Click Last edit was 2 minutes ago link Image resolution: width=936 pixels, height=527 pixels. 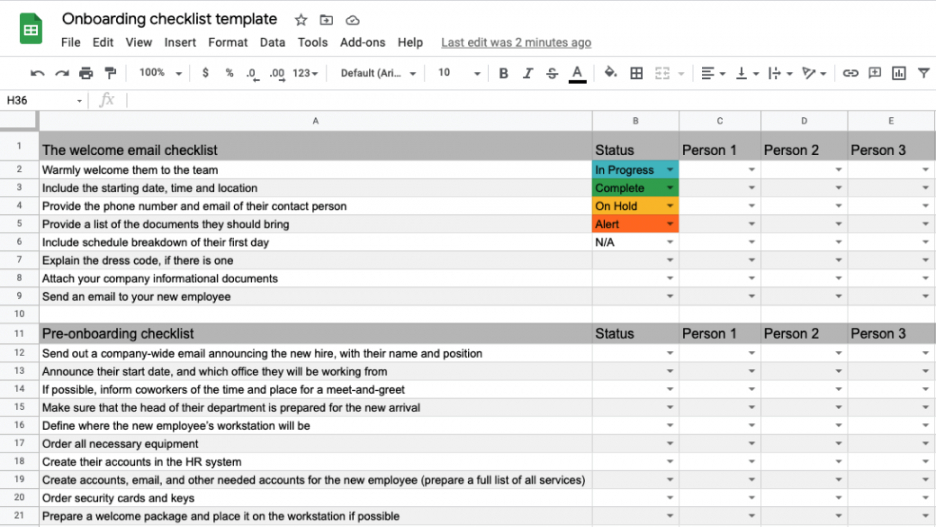coord(516,42)
